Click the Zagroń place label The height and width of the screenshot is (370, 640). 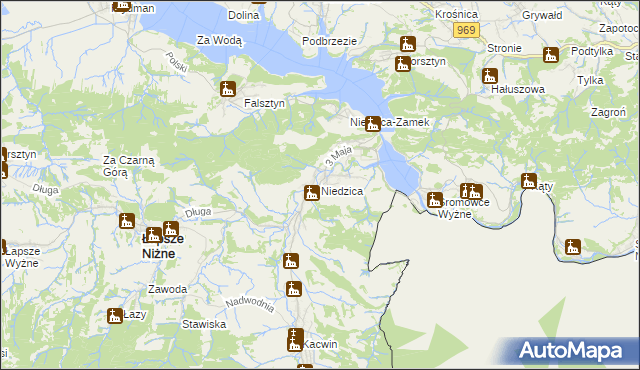pyautogui.click(x=608, y=112)
